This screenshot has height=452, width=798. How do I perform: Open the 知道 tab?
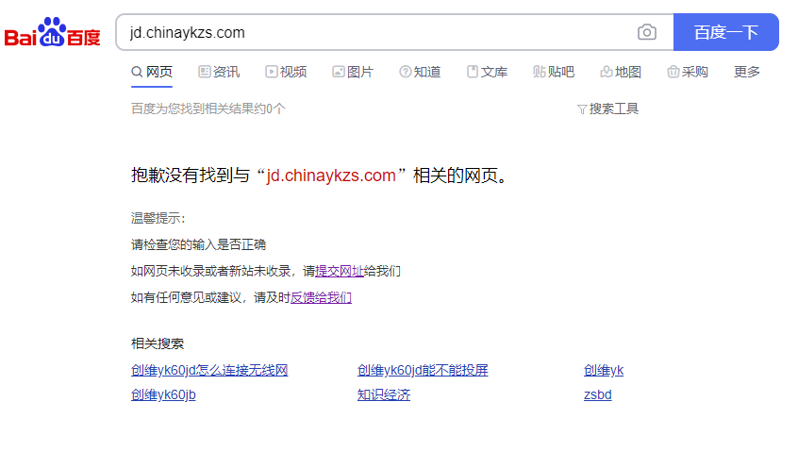(x=420, y=72)
